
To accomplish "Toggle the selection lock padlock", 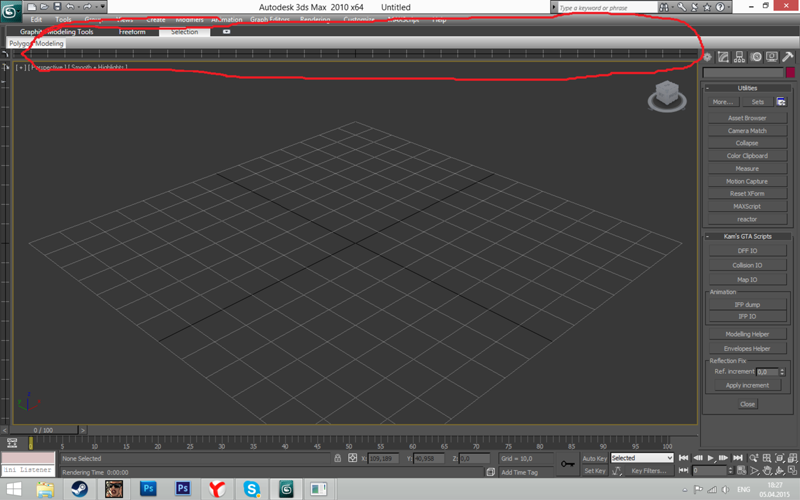I will [x=337, y=458].
